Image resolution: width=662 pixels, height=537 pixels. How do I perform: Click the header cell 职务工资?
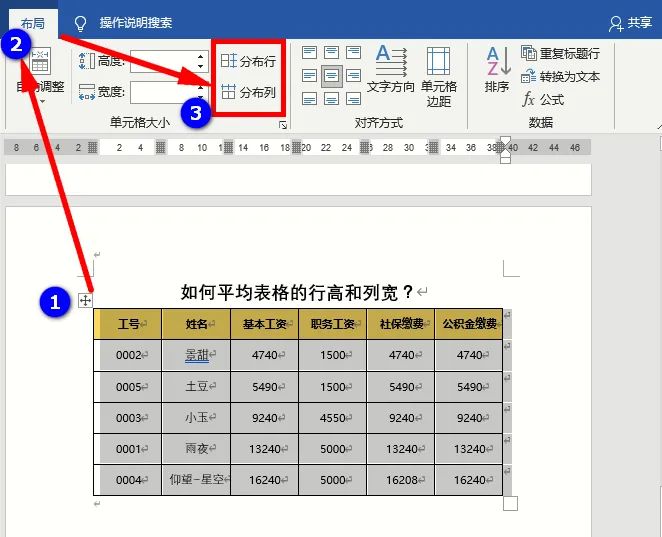(x=333, y=324)
